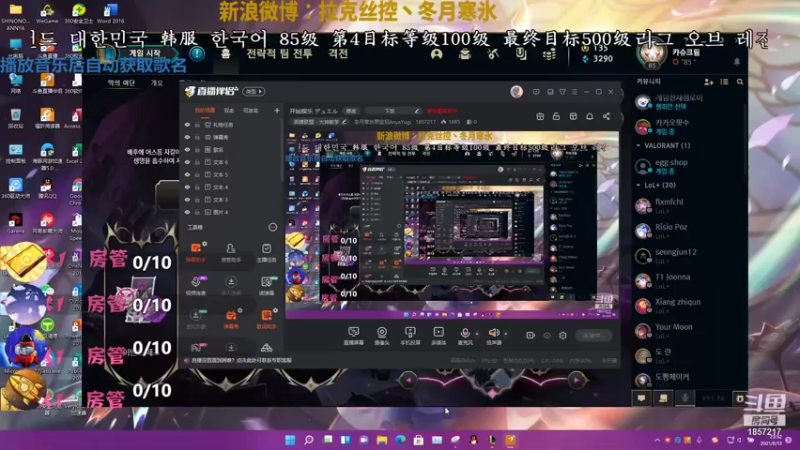
Task: Open the menu lines icon in companion title bar
Action: coord(574,92)
